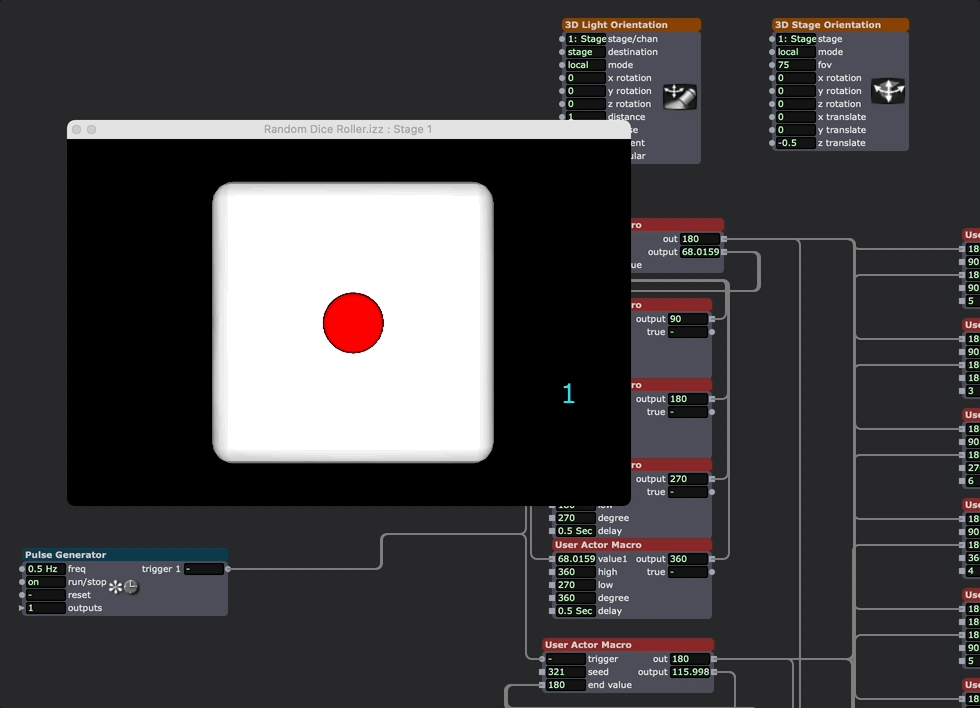Click the asterisk icon in Pulse Generator
This screenshot has height=708, width=980.
(x=116, y=587)
